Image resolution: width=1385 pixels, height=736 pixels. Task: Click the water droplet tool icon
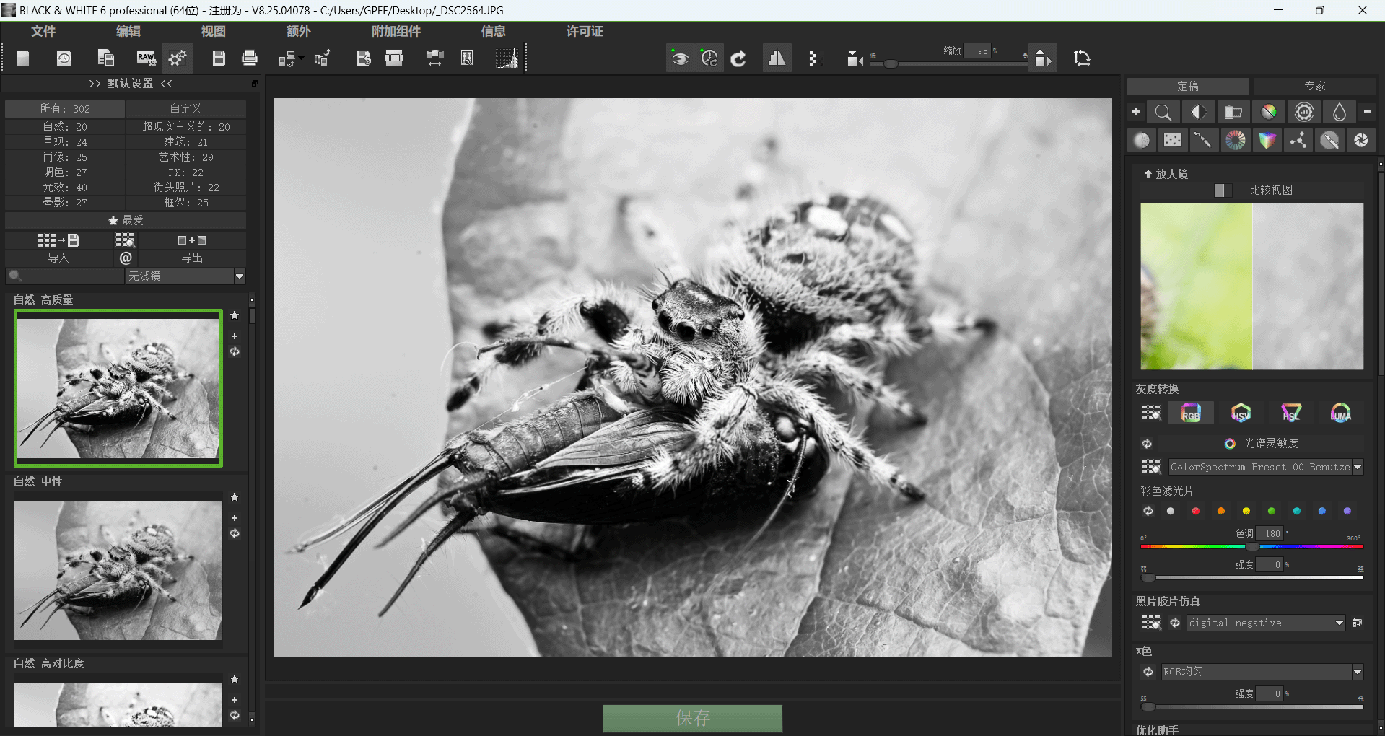point(1338,113)
